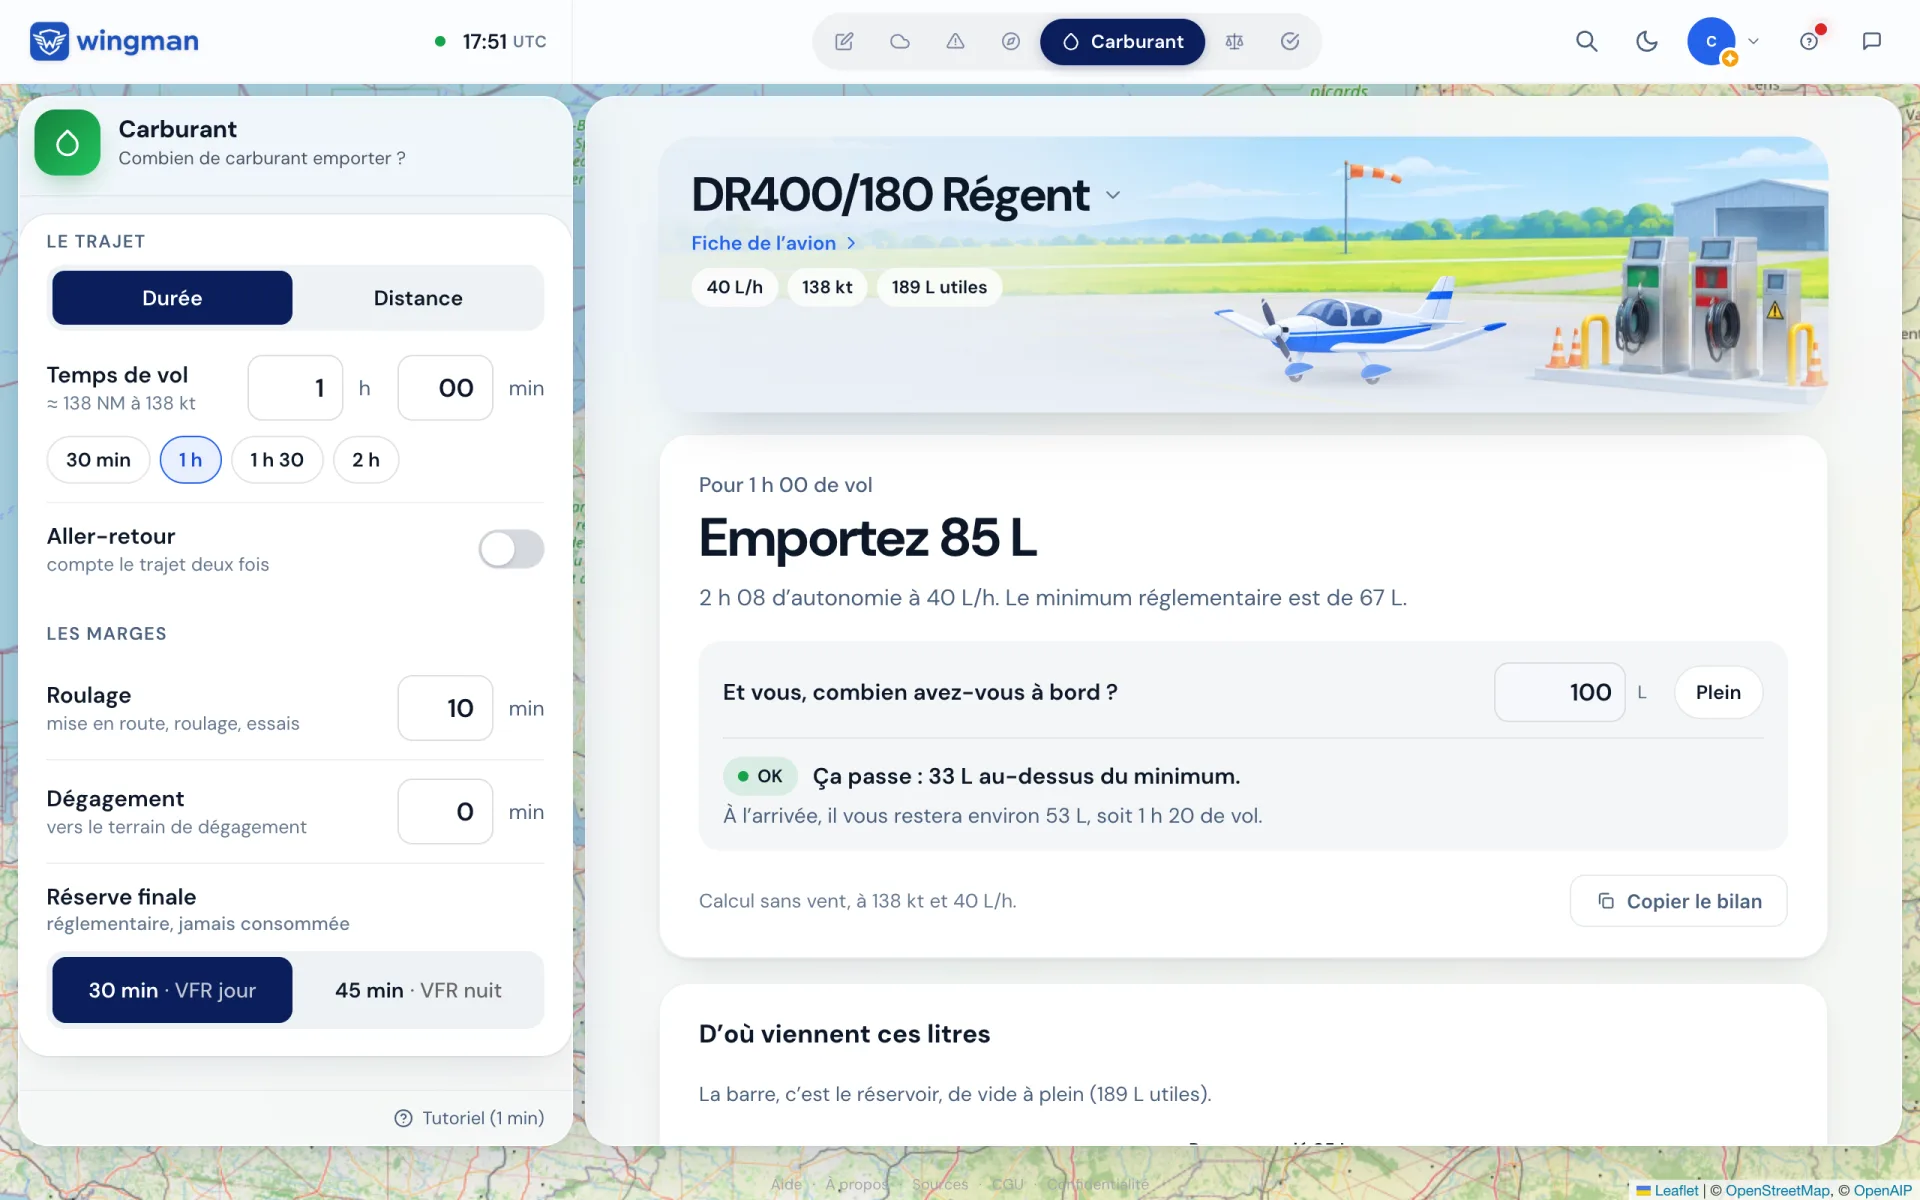Screen dimensions: 1920x1200
Task: Select the Carburant tab
Action: [x=1122, y=41]
